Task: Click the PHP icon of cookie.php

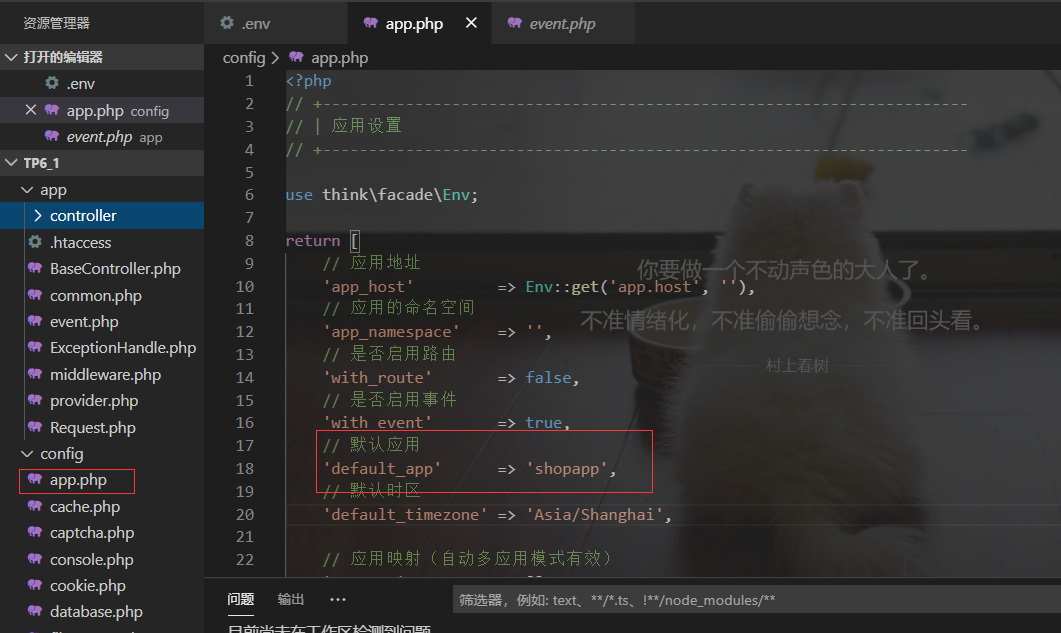Action: [35, 585]
